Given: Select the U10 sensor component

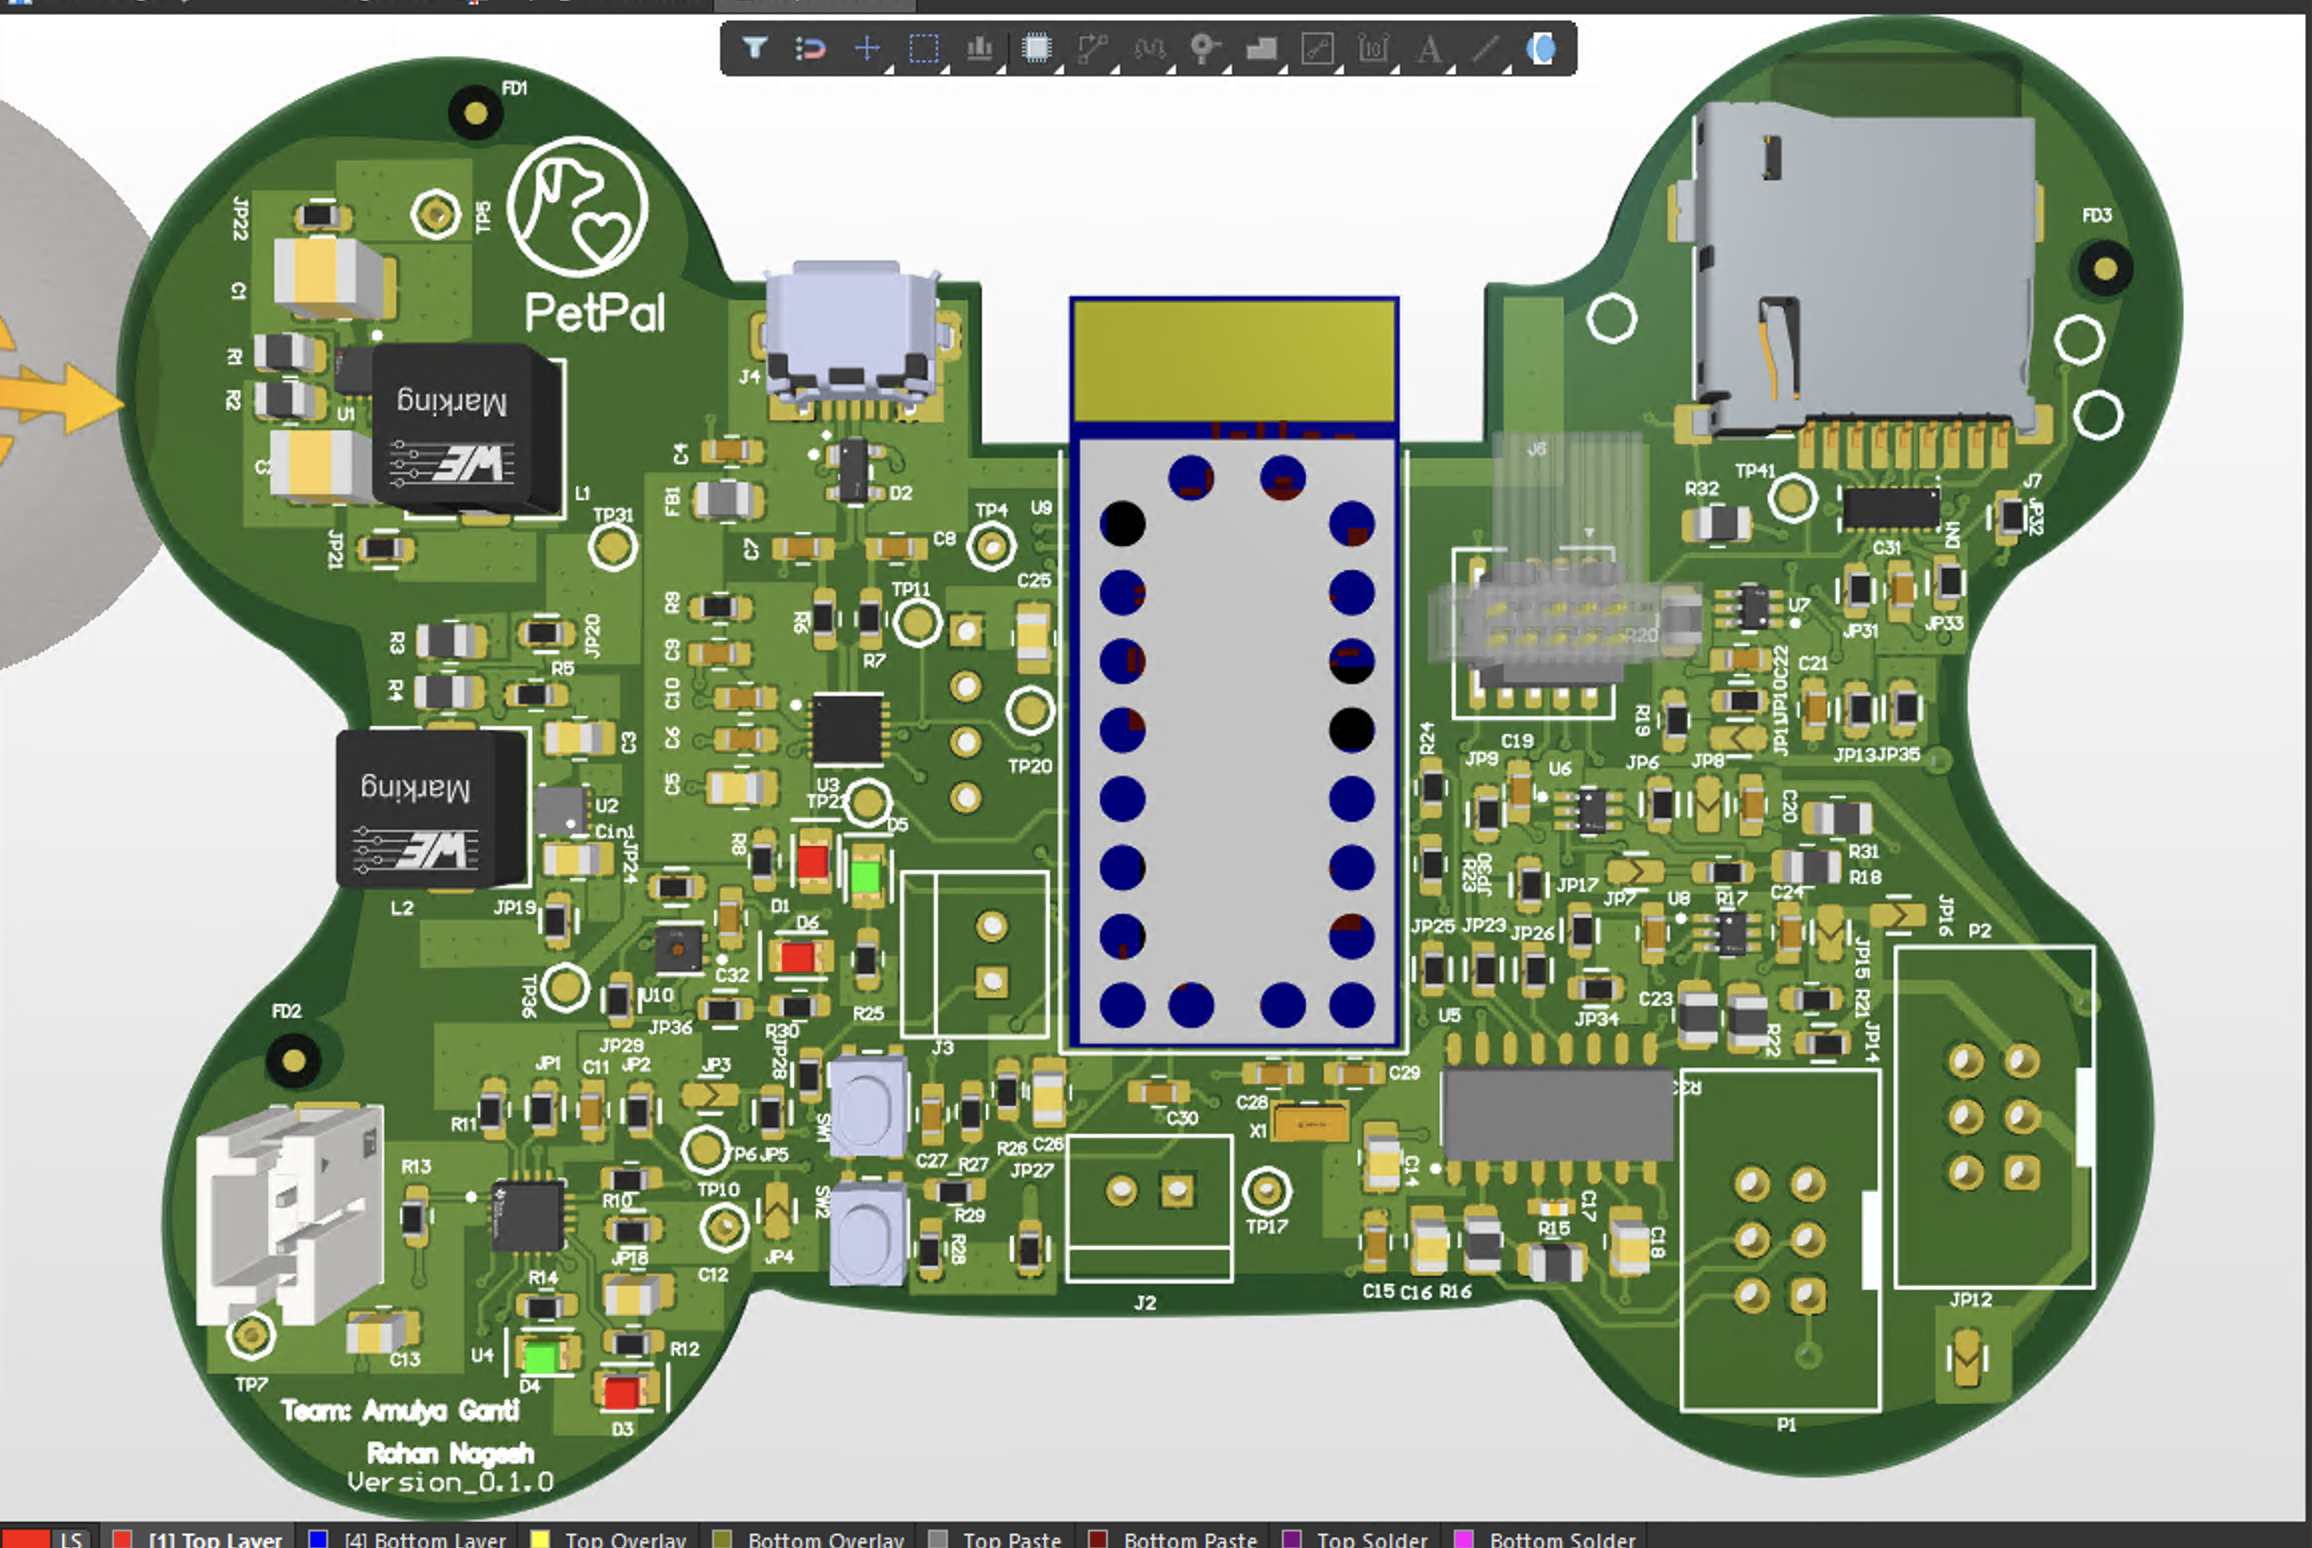Looking at the screenshot, I should click(678, 948).
